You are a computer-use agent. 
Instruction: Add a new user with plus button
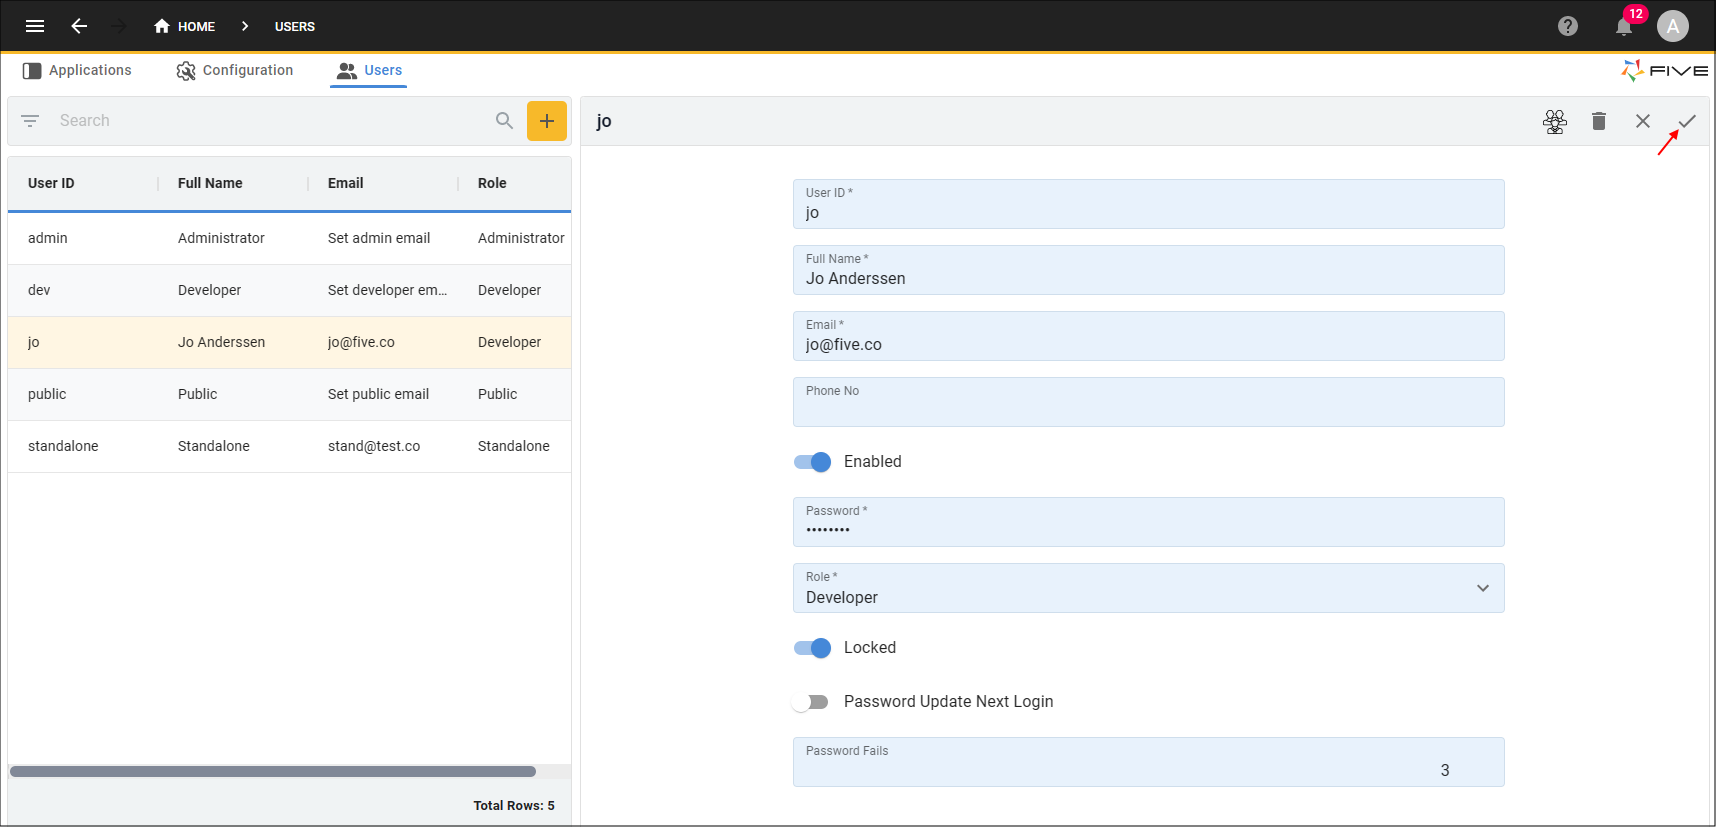547,121
